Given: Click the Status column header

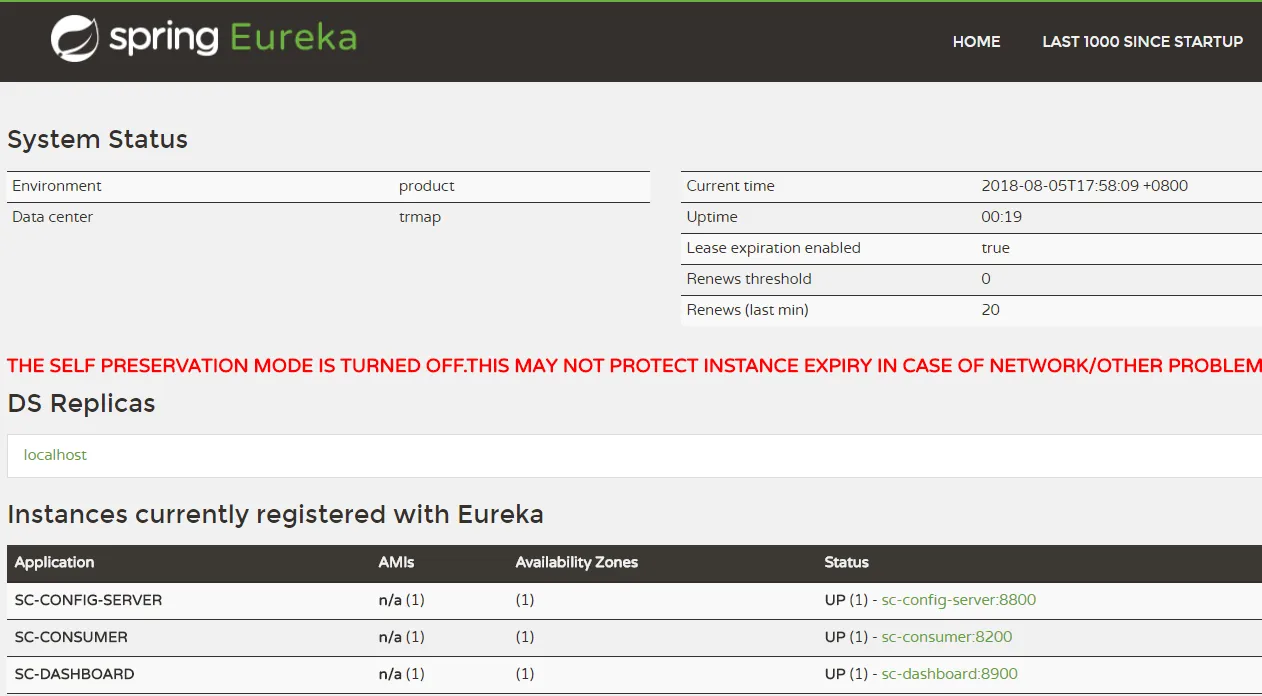Looking at the screenshot, I should (847, 562).
